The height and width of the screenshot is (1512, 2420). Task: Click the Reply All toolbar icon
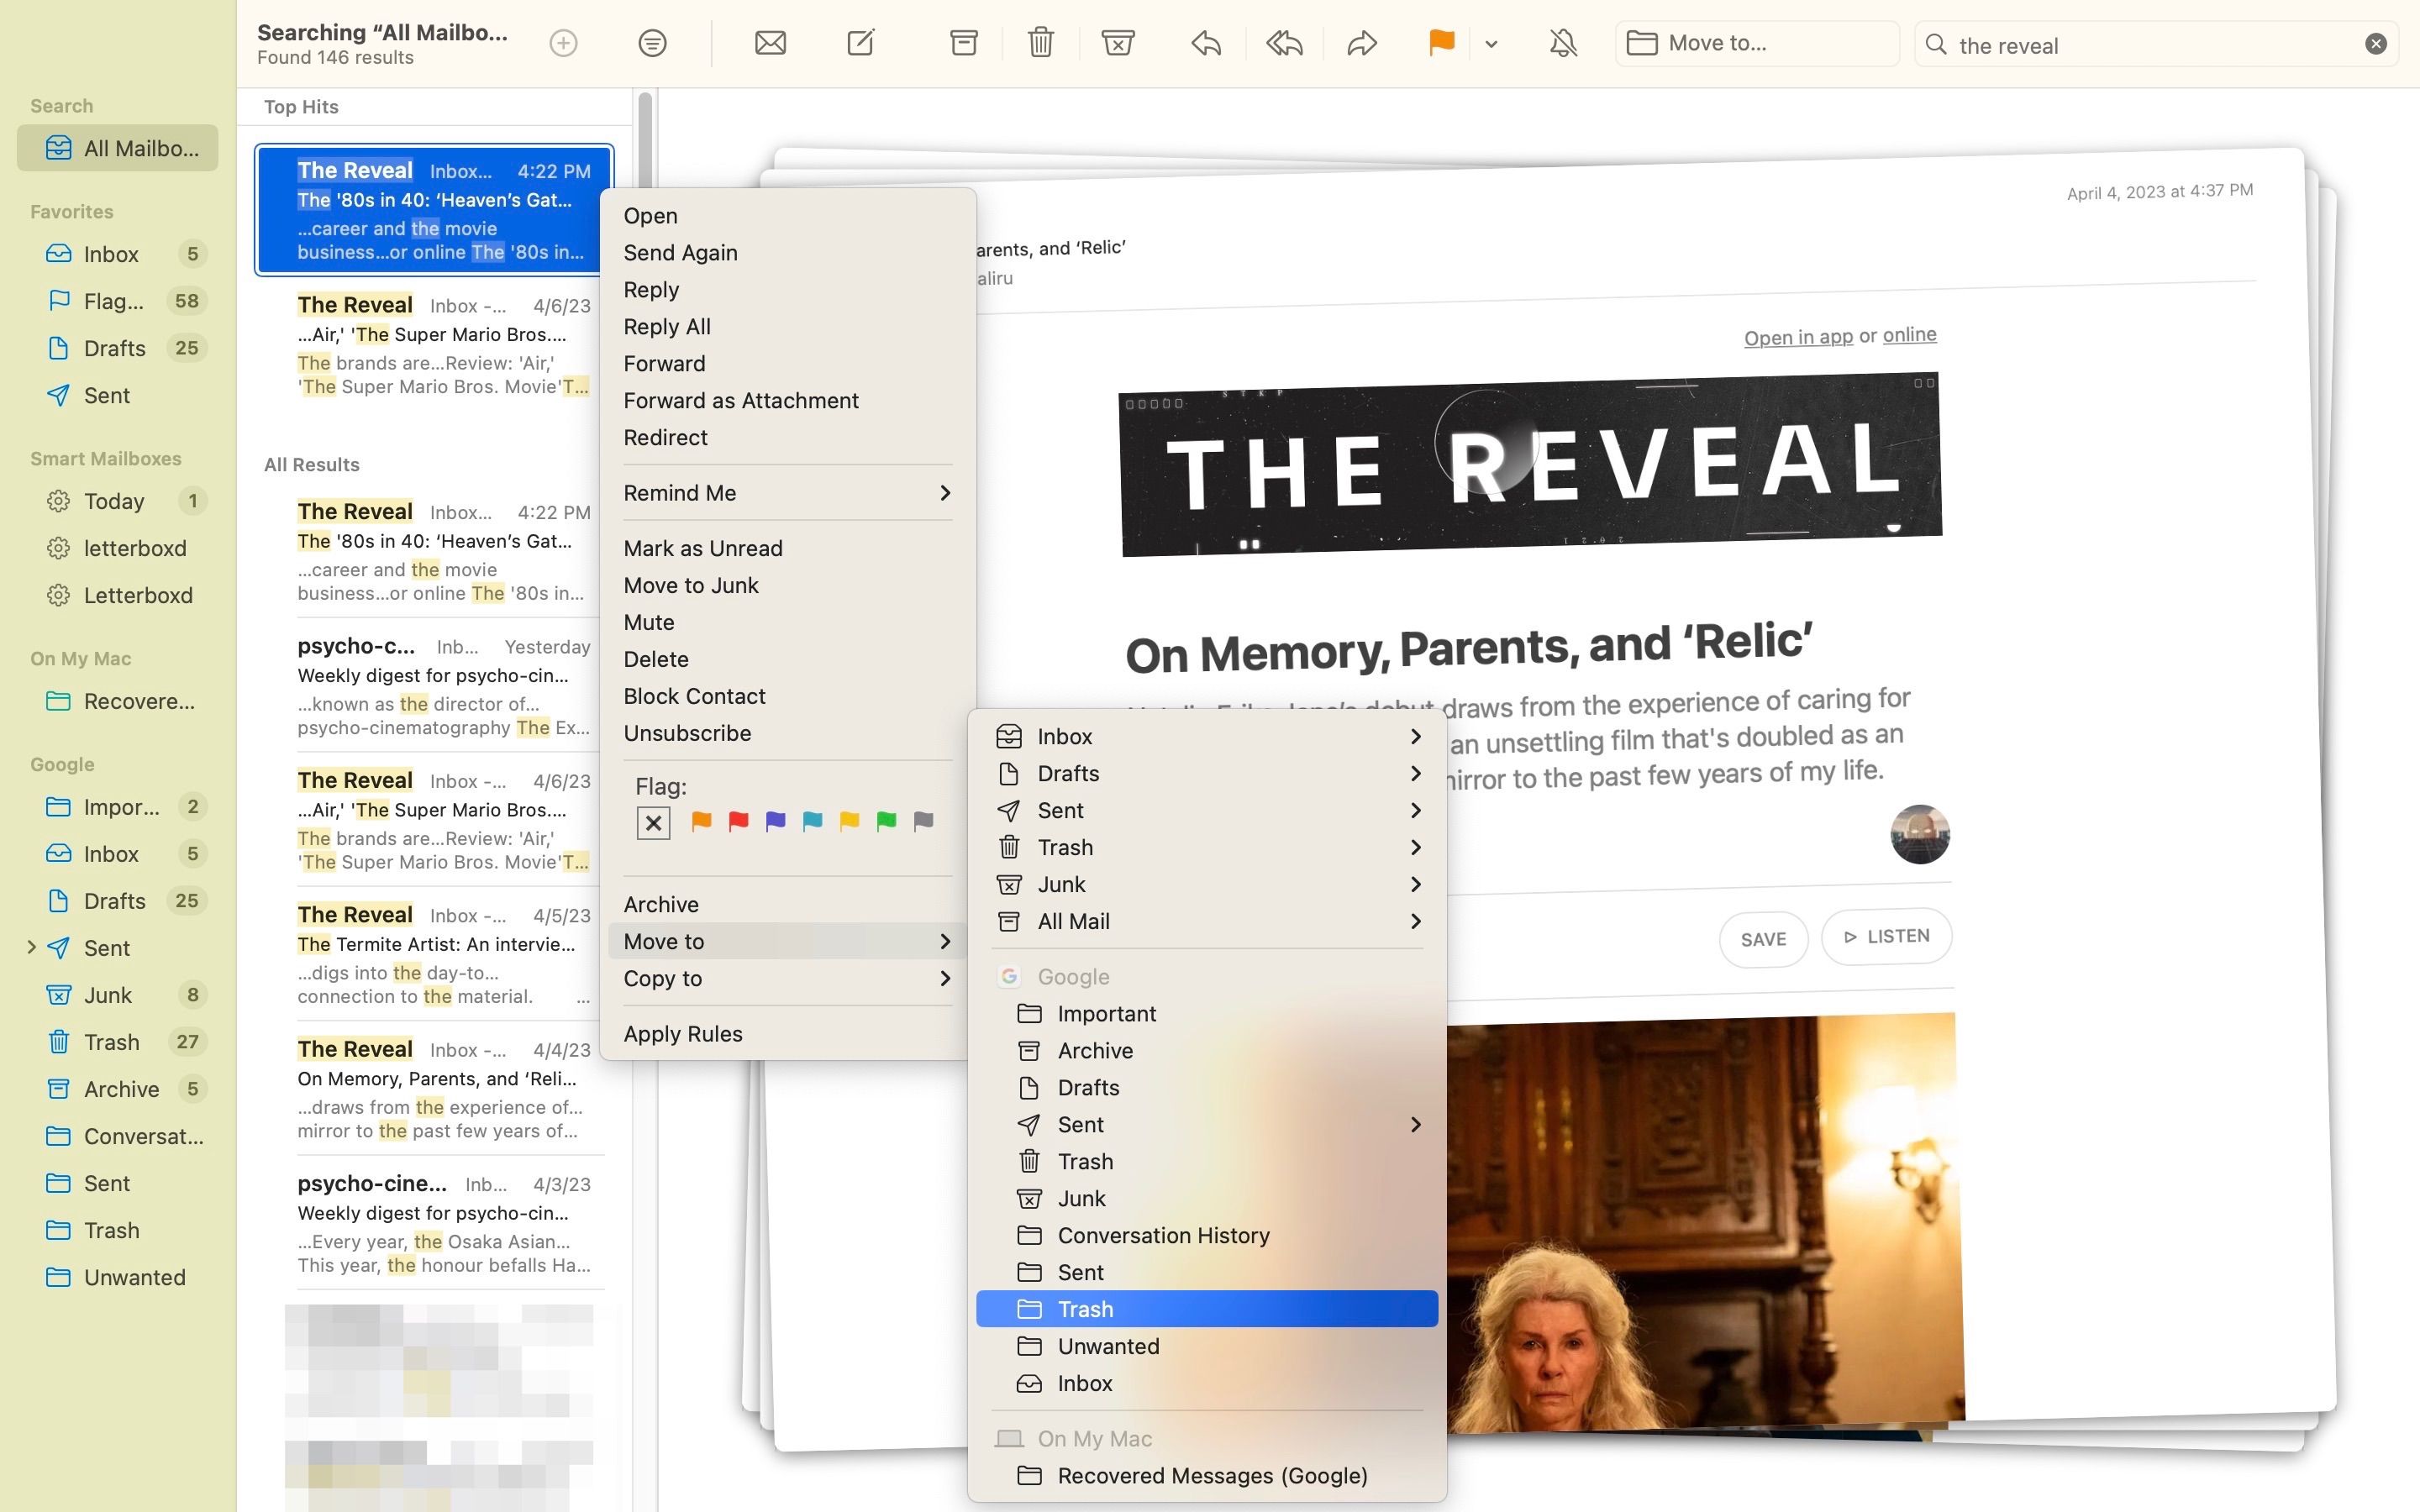click(x=1283, y=43)
